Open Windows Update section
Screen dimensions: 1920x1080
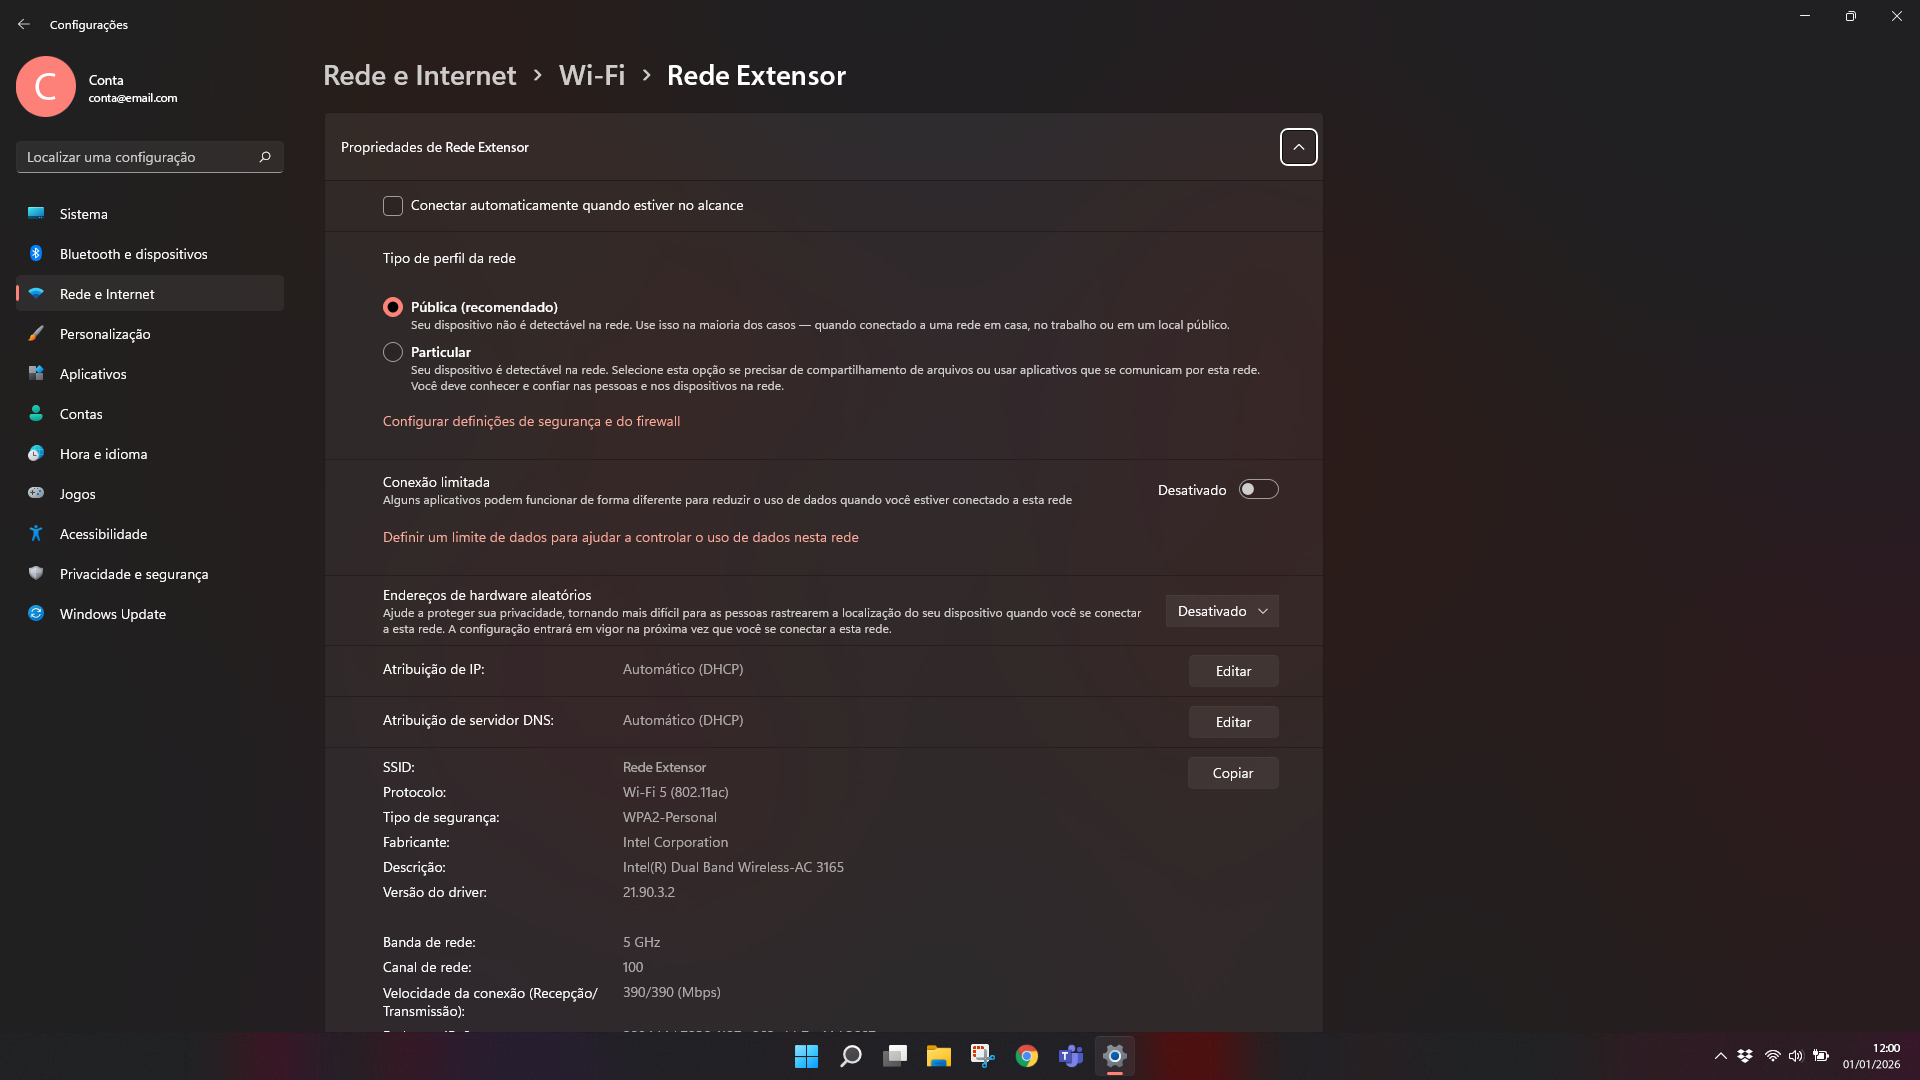click(x=112, y=614)
